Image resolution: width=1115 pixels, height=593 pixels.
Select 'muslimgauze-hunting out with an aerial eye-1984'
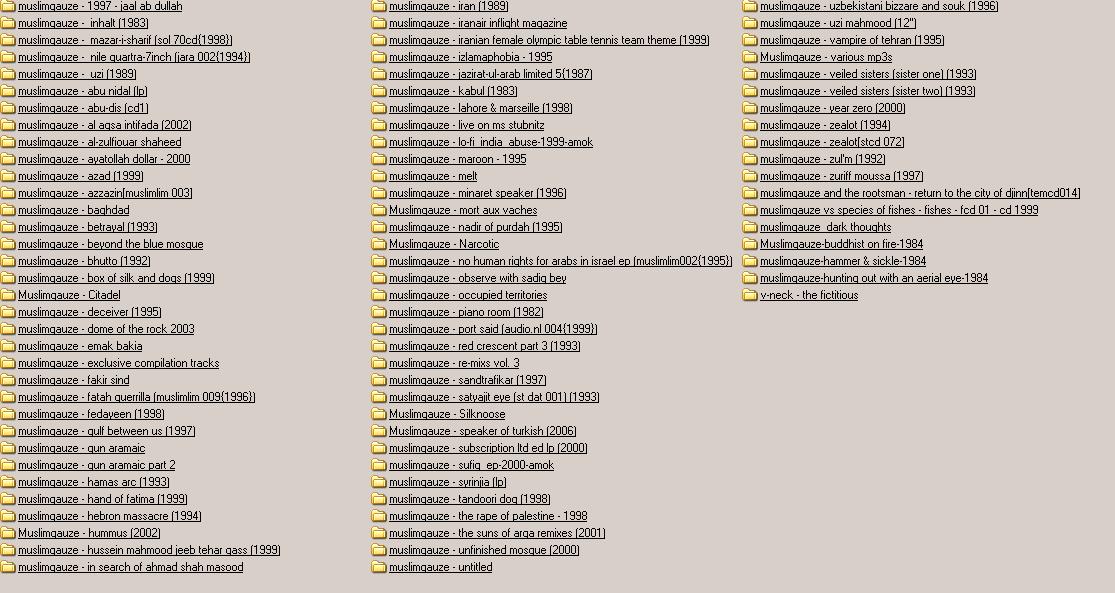point(874,278)
